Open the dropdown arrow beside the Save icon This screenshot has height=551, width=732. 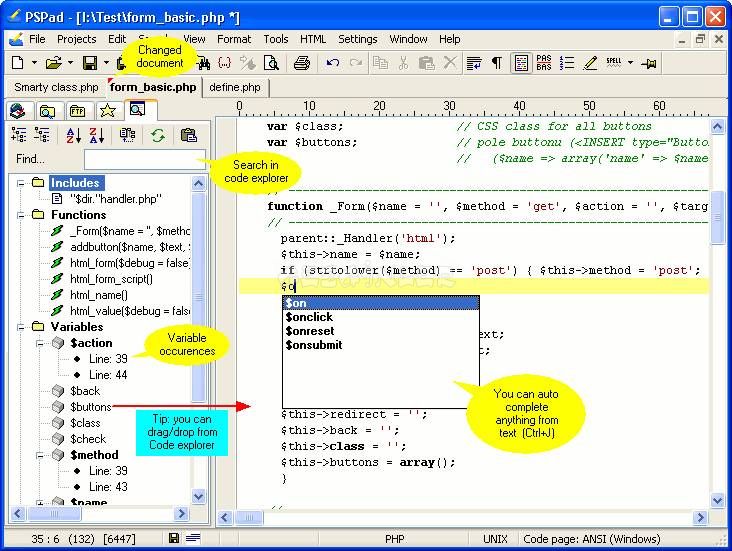point(106,63)
